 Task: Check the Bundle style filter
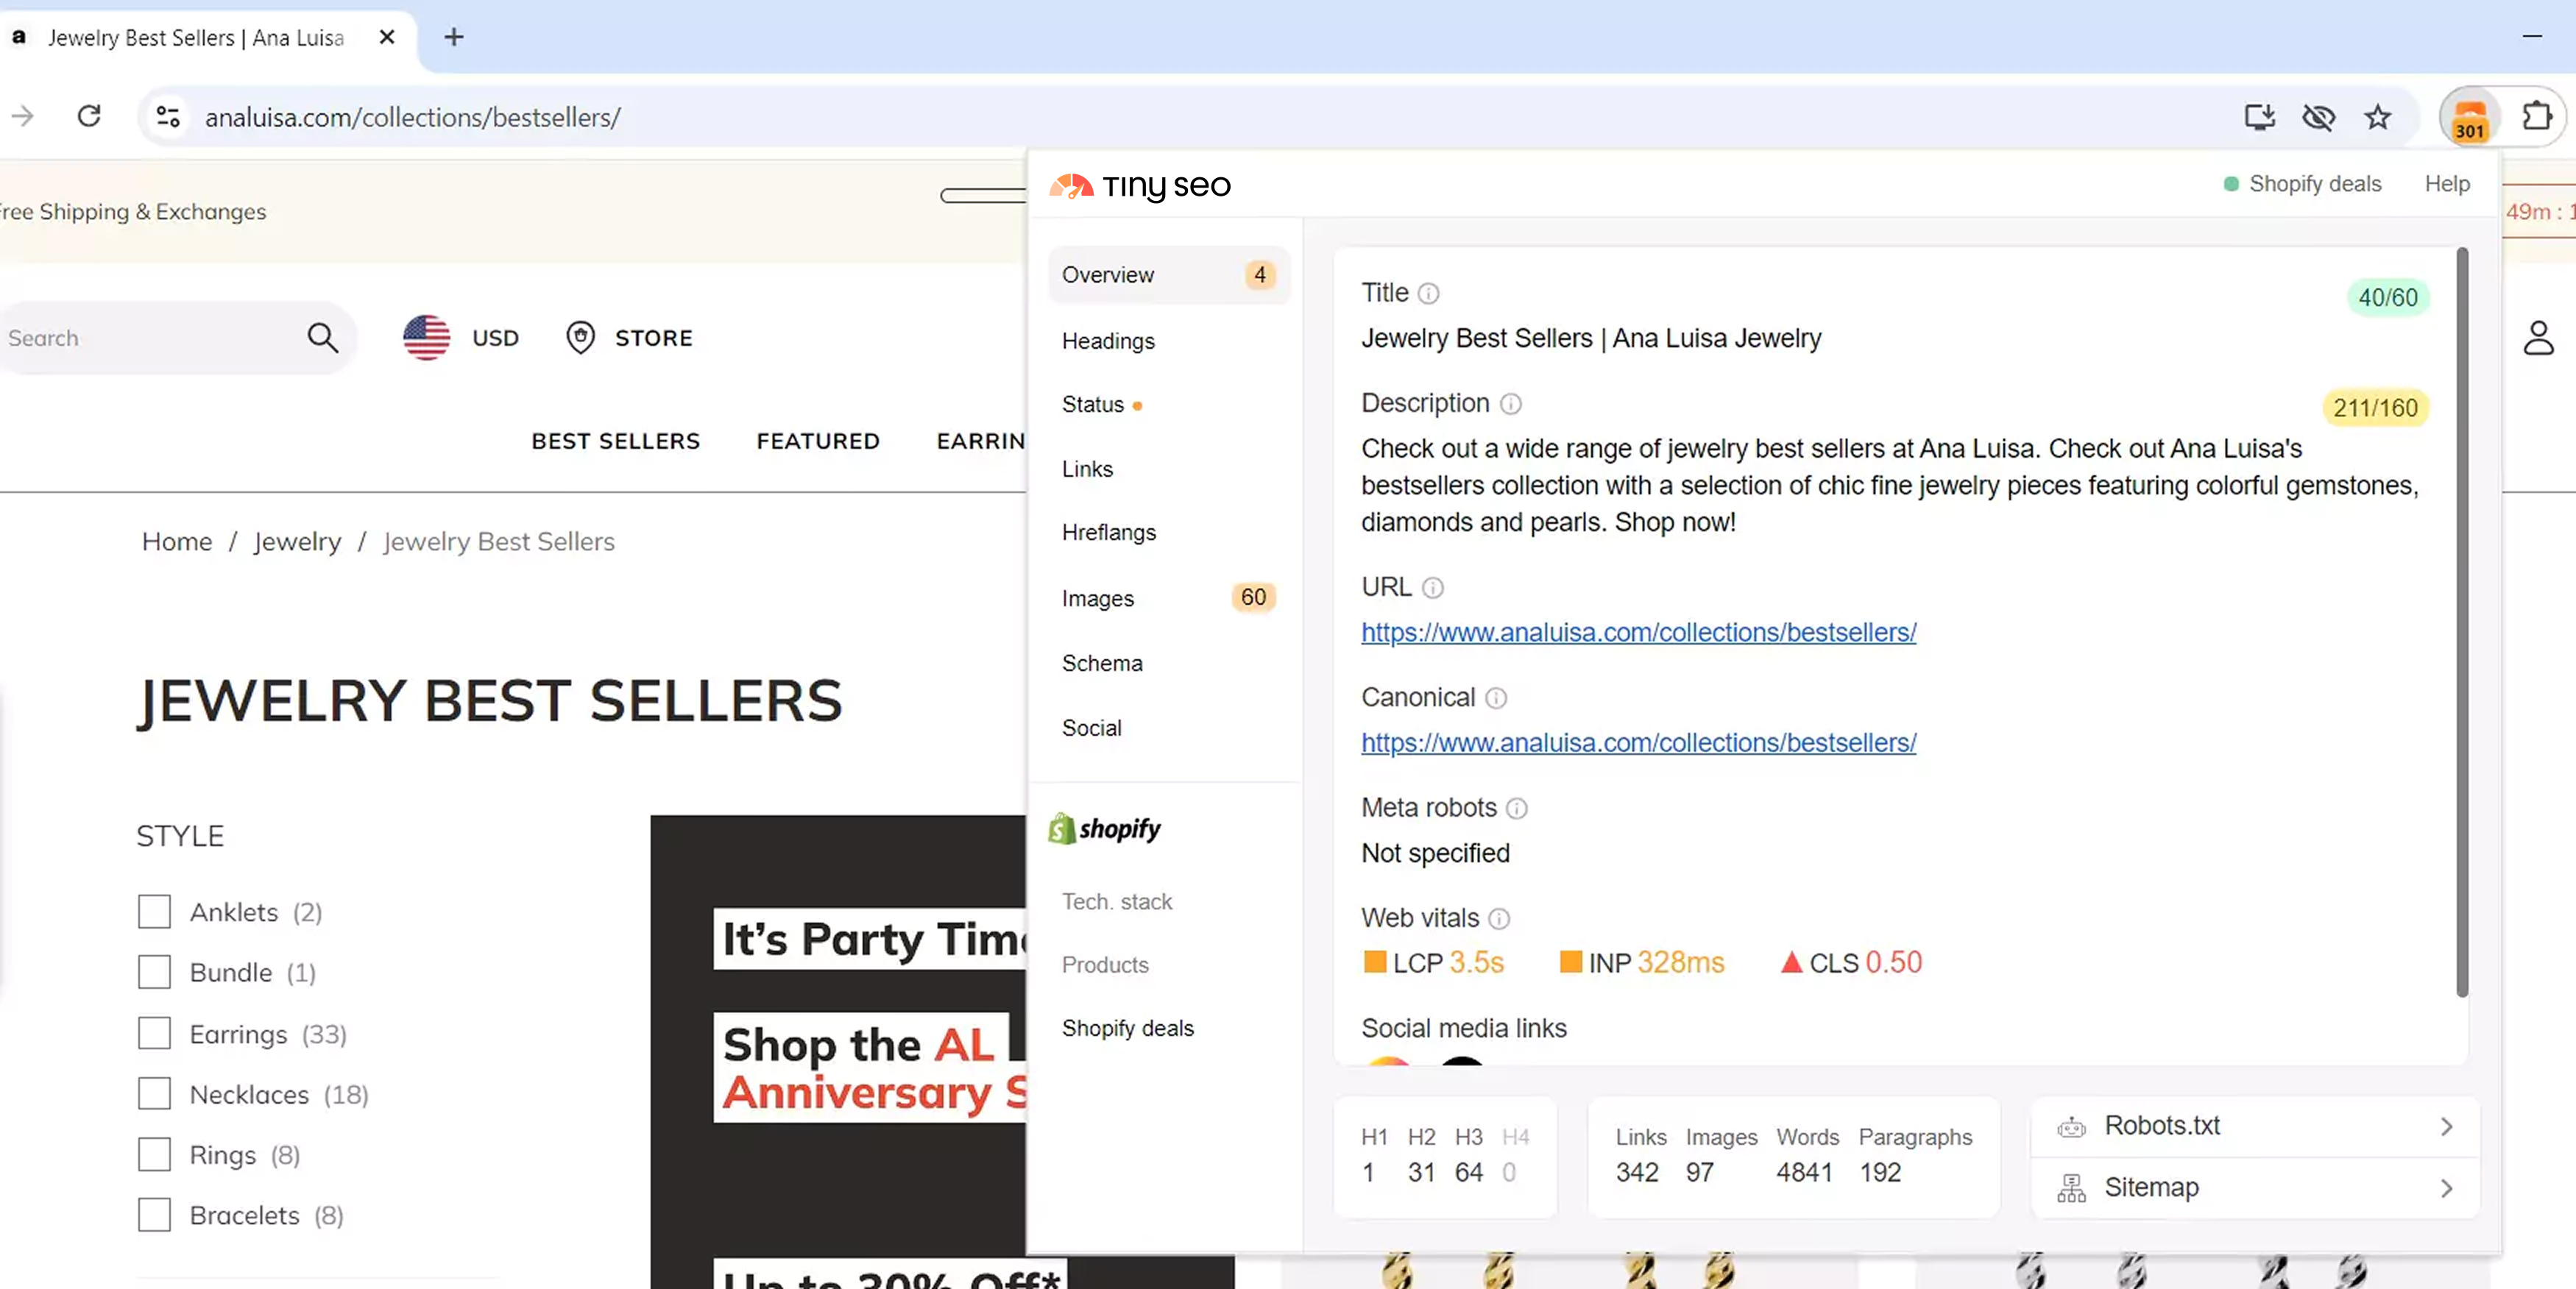(x=154, y=972)
